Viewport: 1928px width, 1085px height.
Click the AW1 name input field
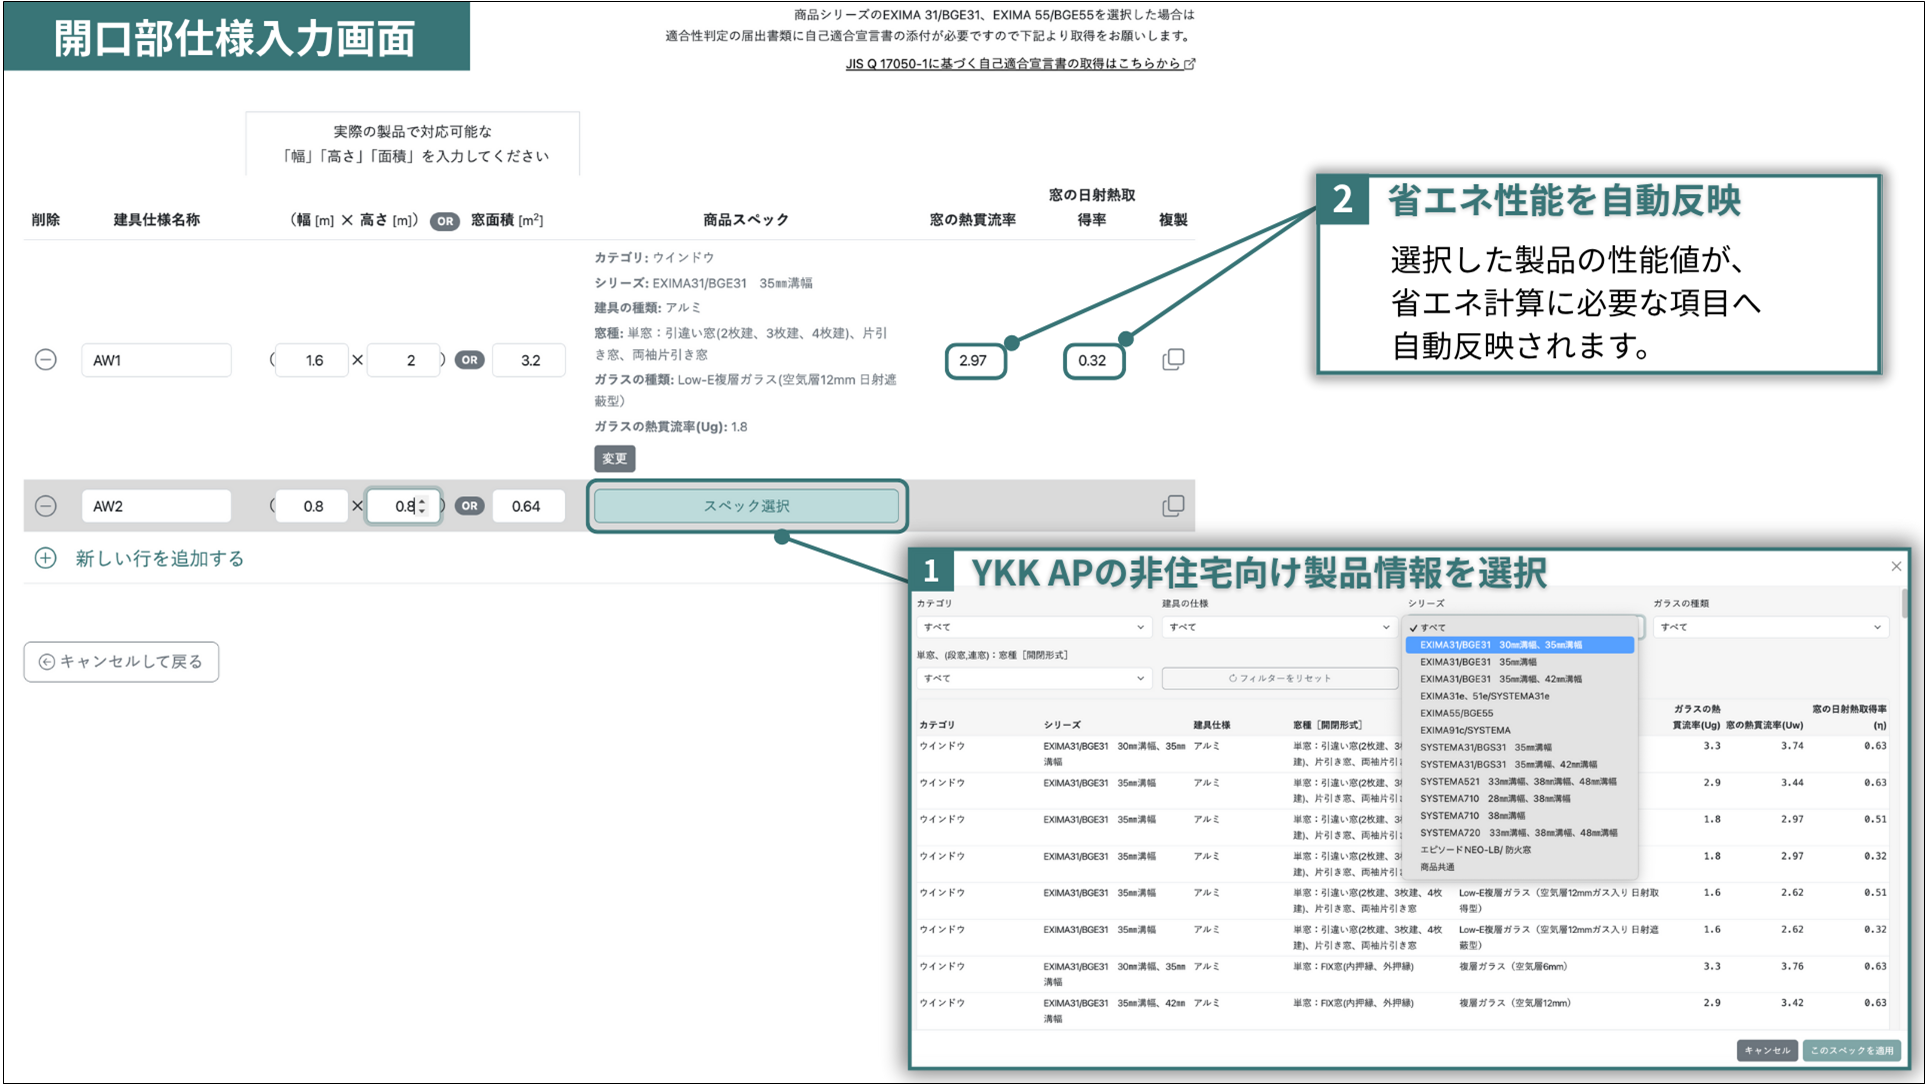pyautogui.click(x=156, y=360)
